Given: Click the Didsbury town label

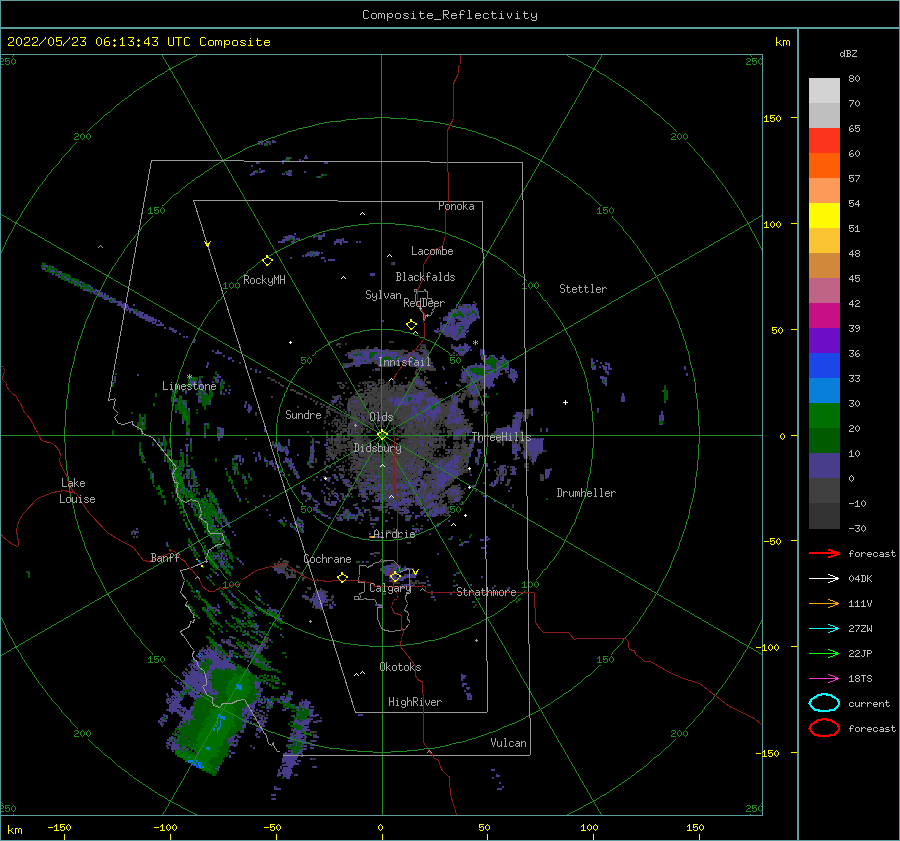Looking at the screenshot, I should point(377,448).
